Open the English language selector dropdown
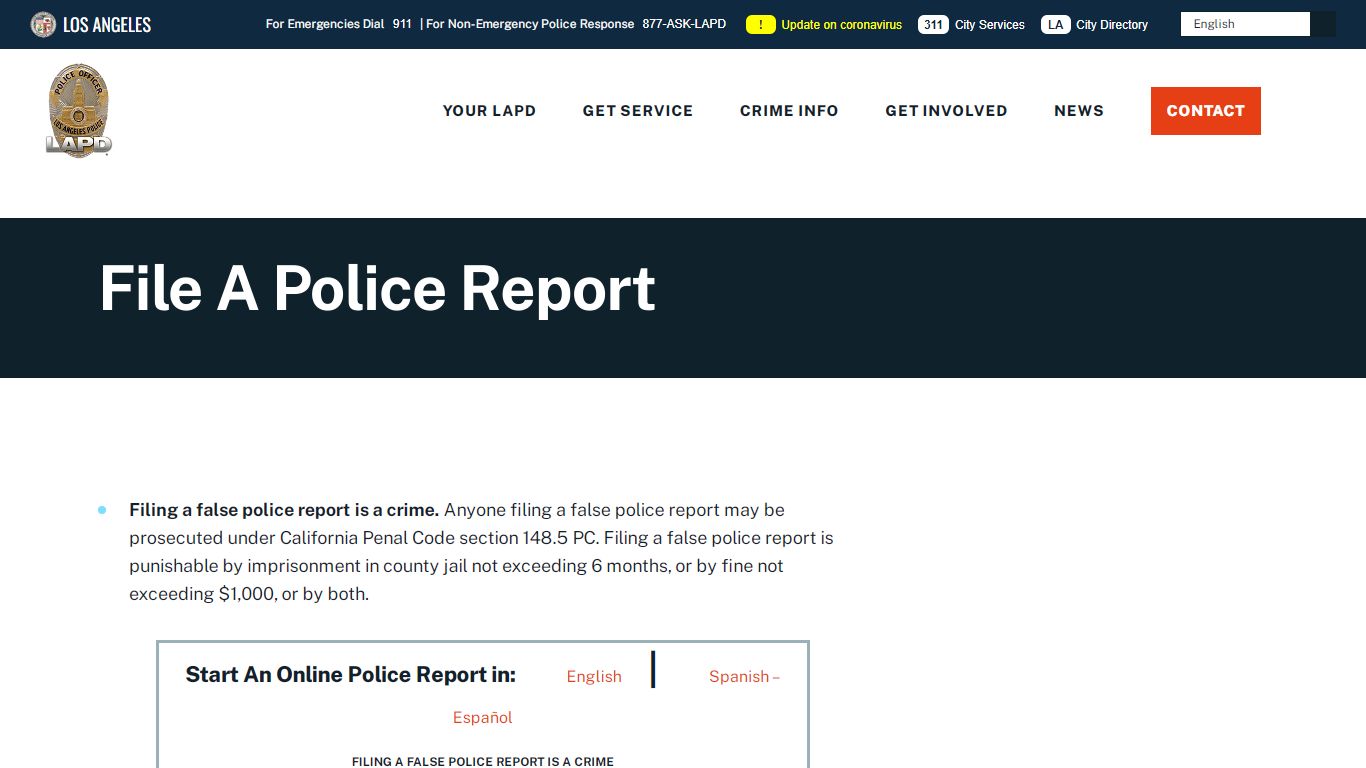 1245,24
